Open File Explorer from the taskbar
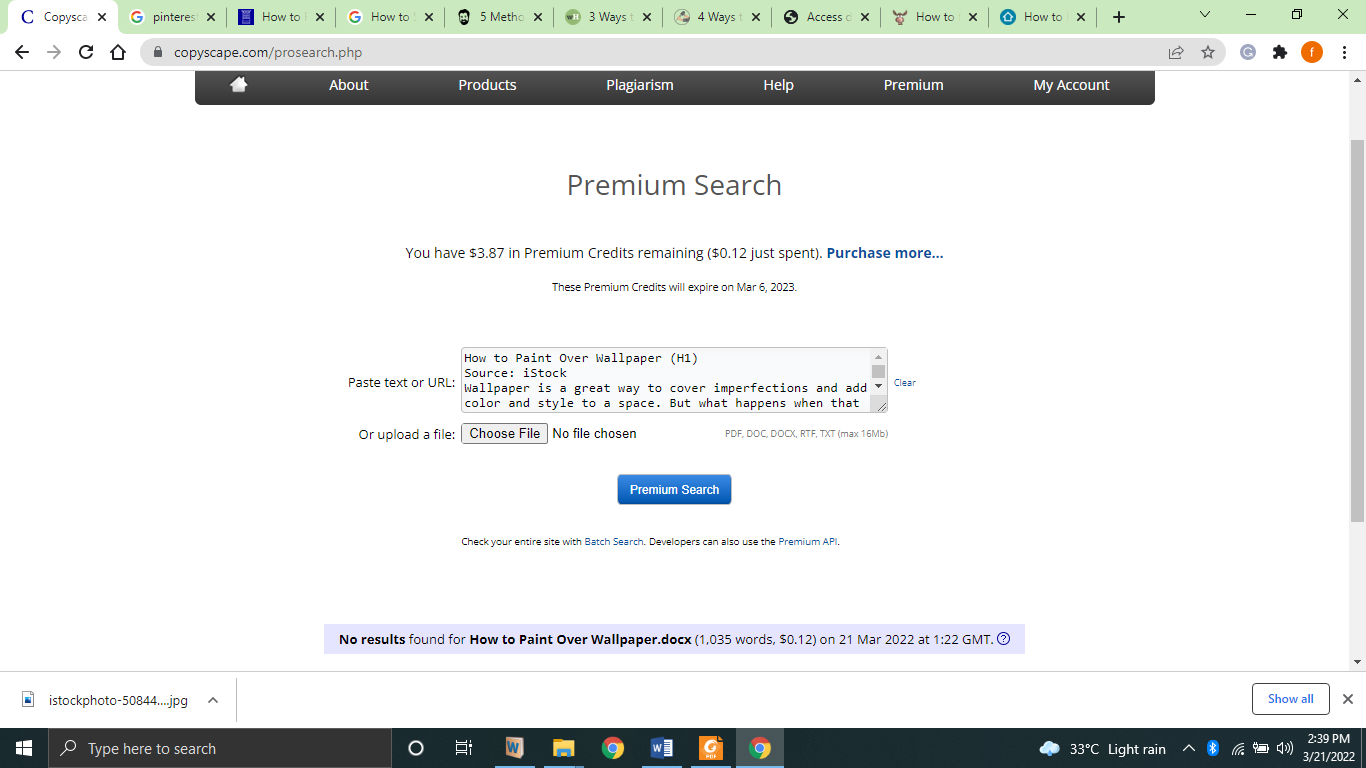1366x768 pixels. pyautogui.click(x=564, y=748)
